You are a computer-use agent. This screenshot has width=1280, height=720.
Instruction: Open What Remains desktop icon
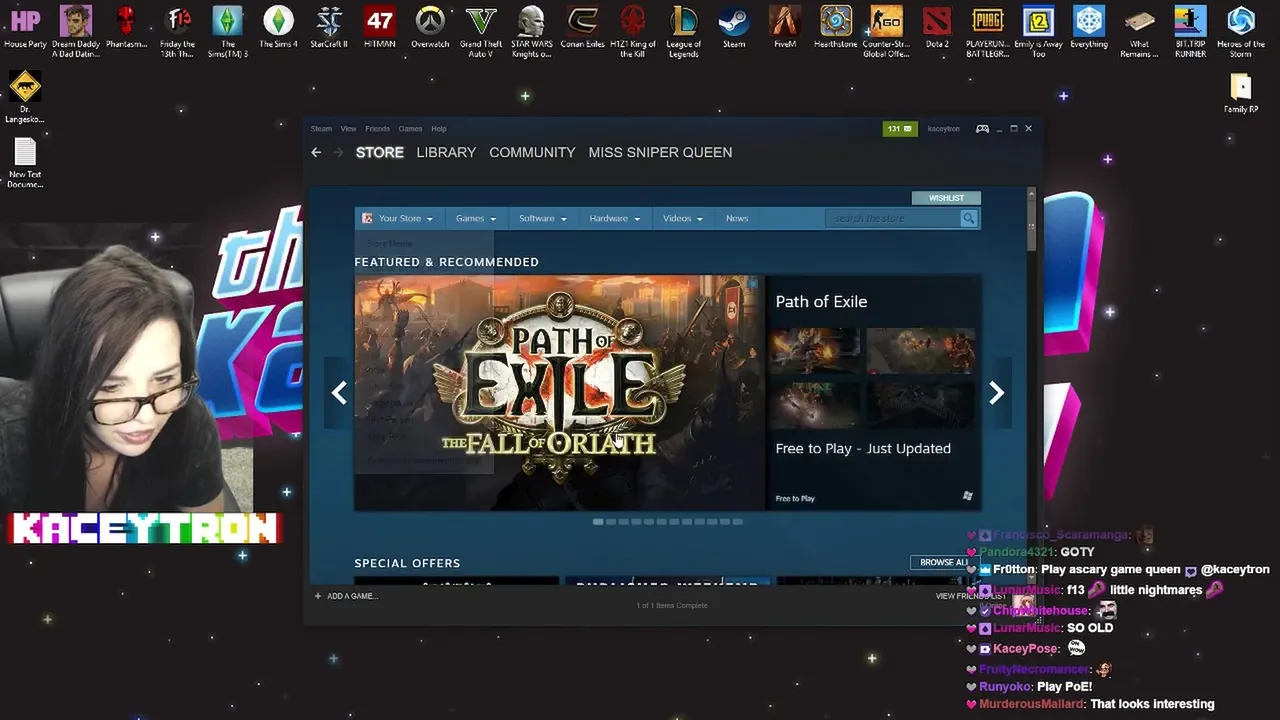(1140, 31)
